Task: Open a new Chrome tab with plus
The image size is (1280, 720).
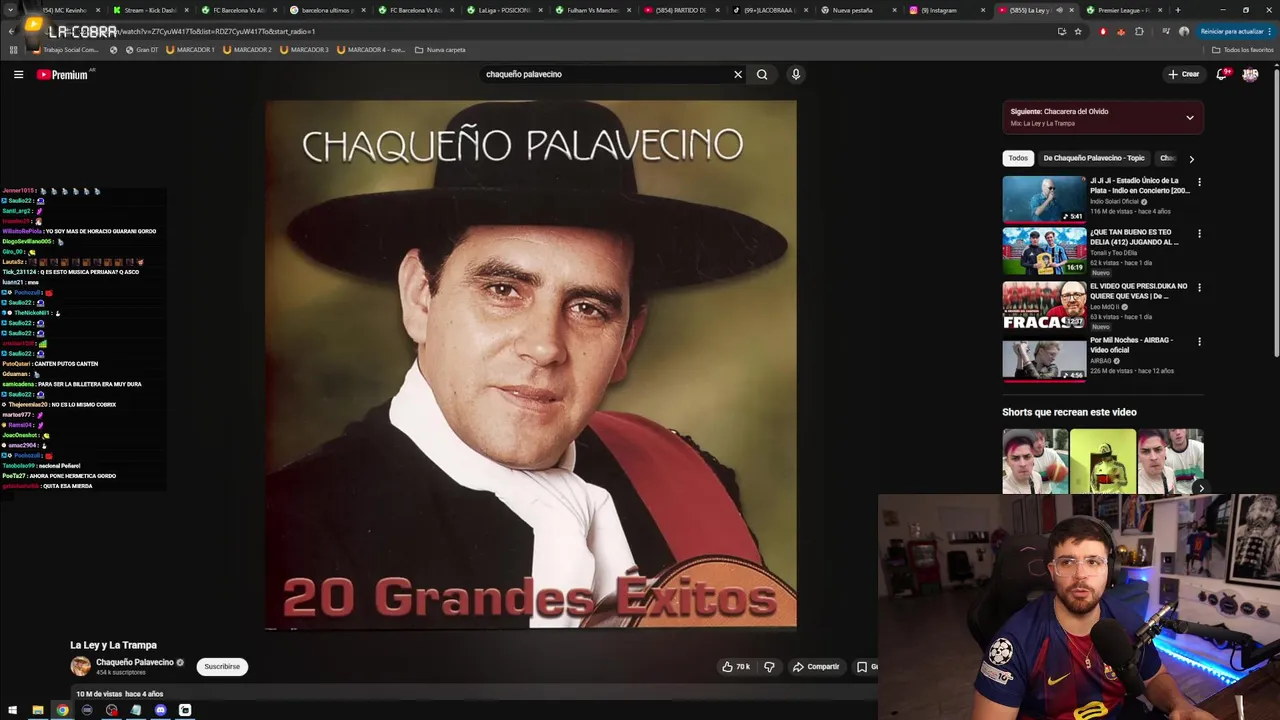Action: click(1177, 10)
